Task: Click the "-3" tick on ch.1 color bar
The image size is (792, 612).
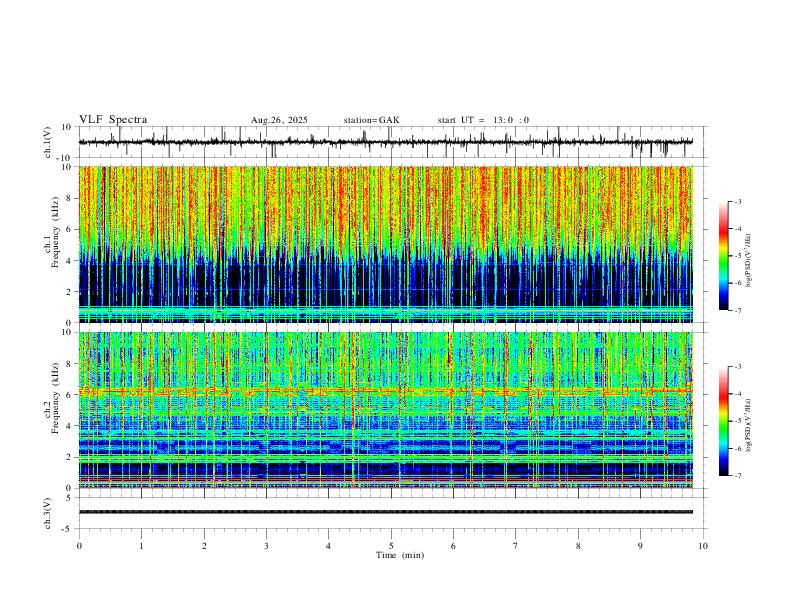Action: 738,201
